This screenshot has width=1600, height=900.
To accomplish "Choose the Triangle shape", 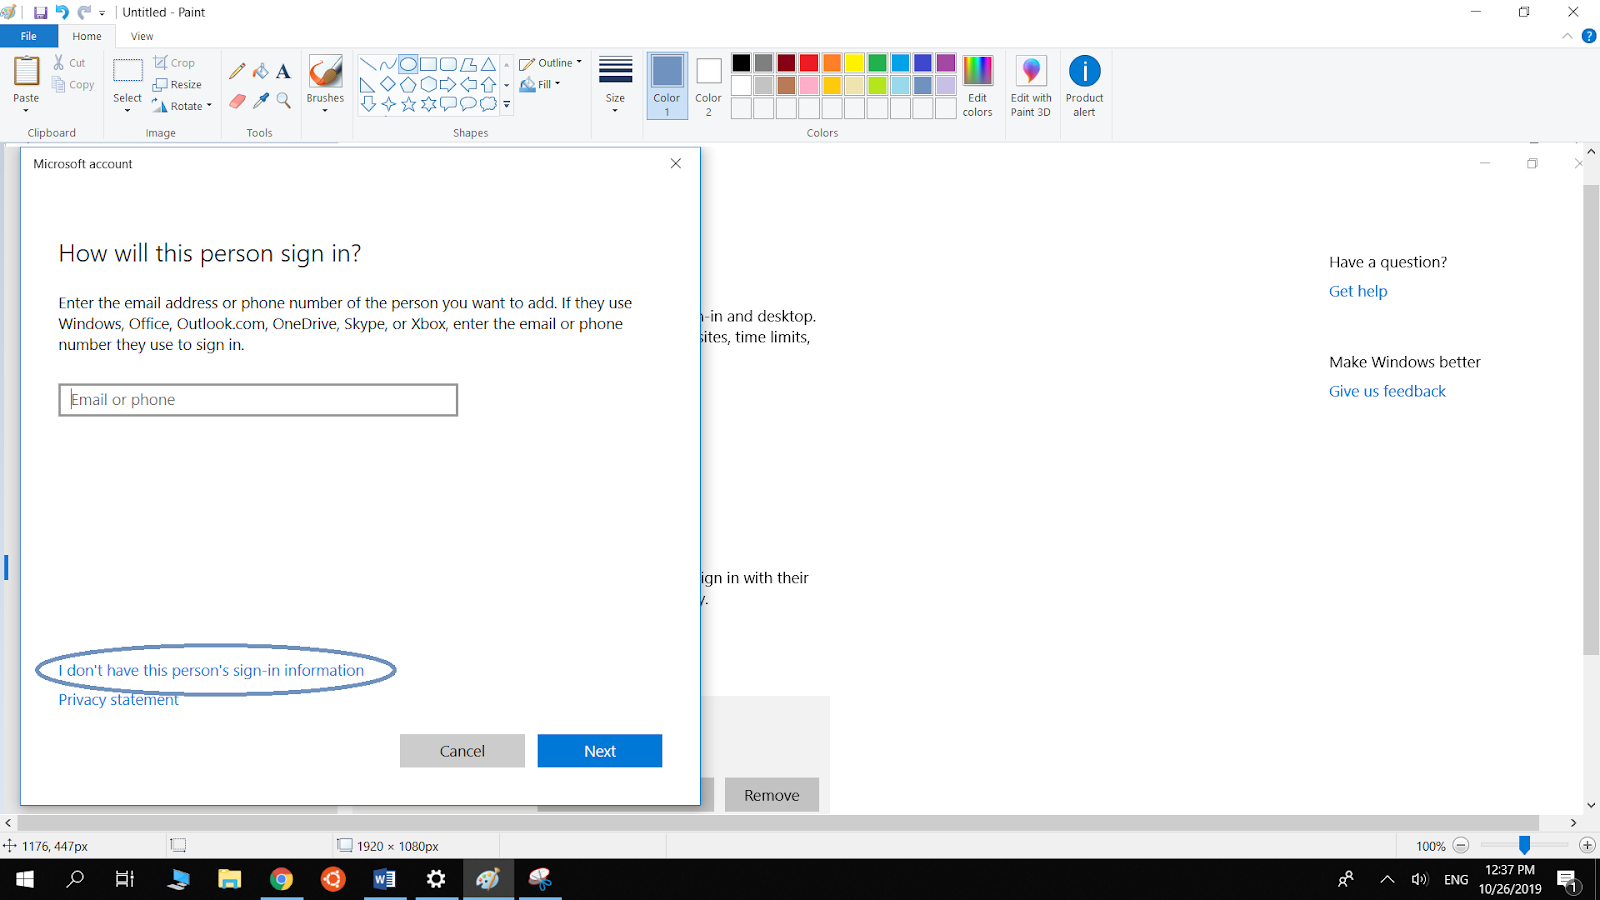I will coord(488,65).
